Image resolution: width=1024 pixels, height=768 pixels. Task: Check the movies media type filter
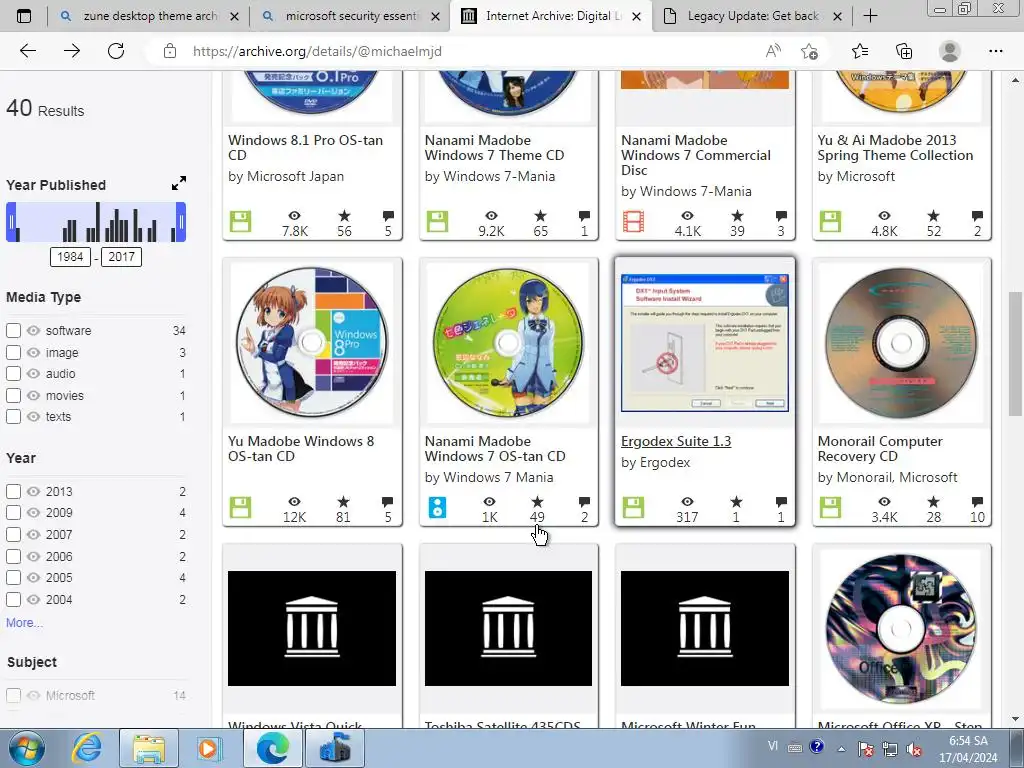14,396
